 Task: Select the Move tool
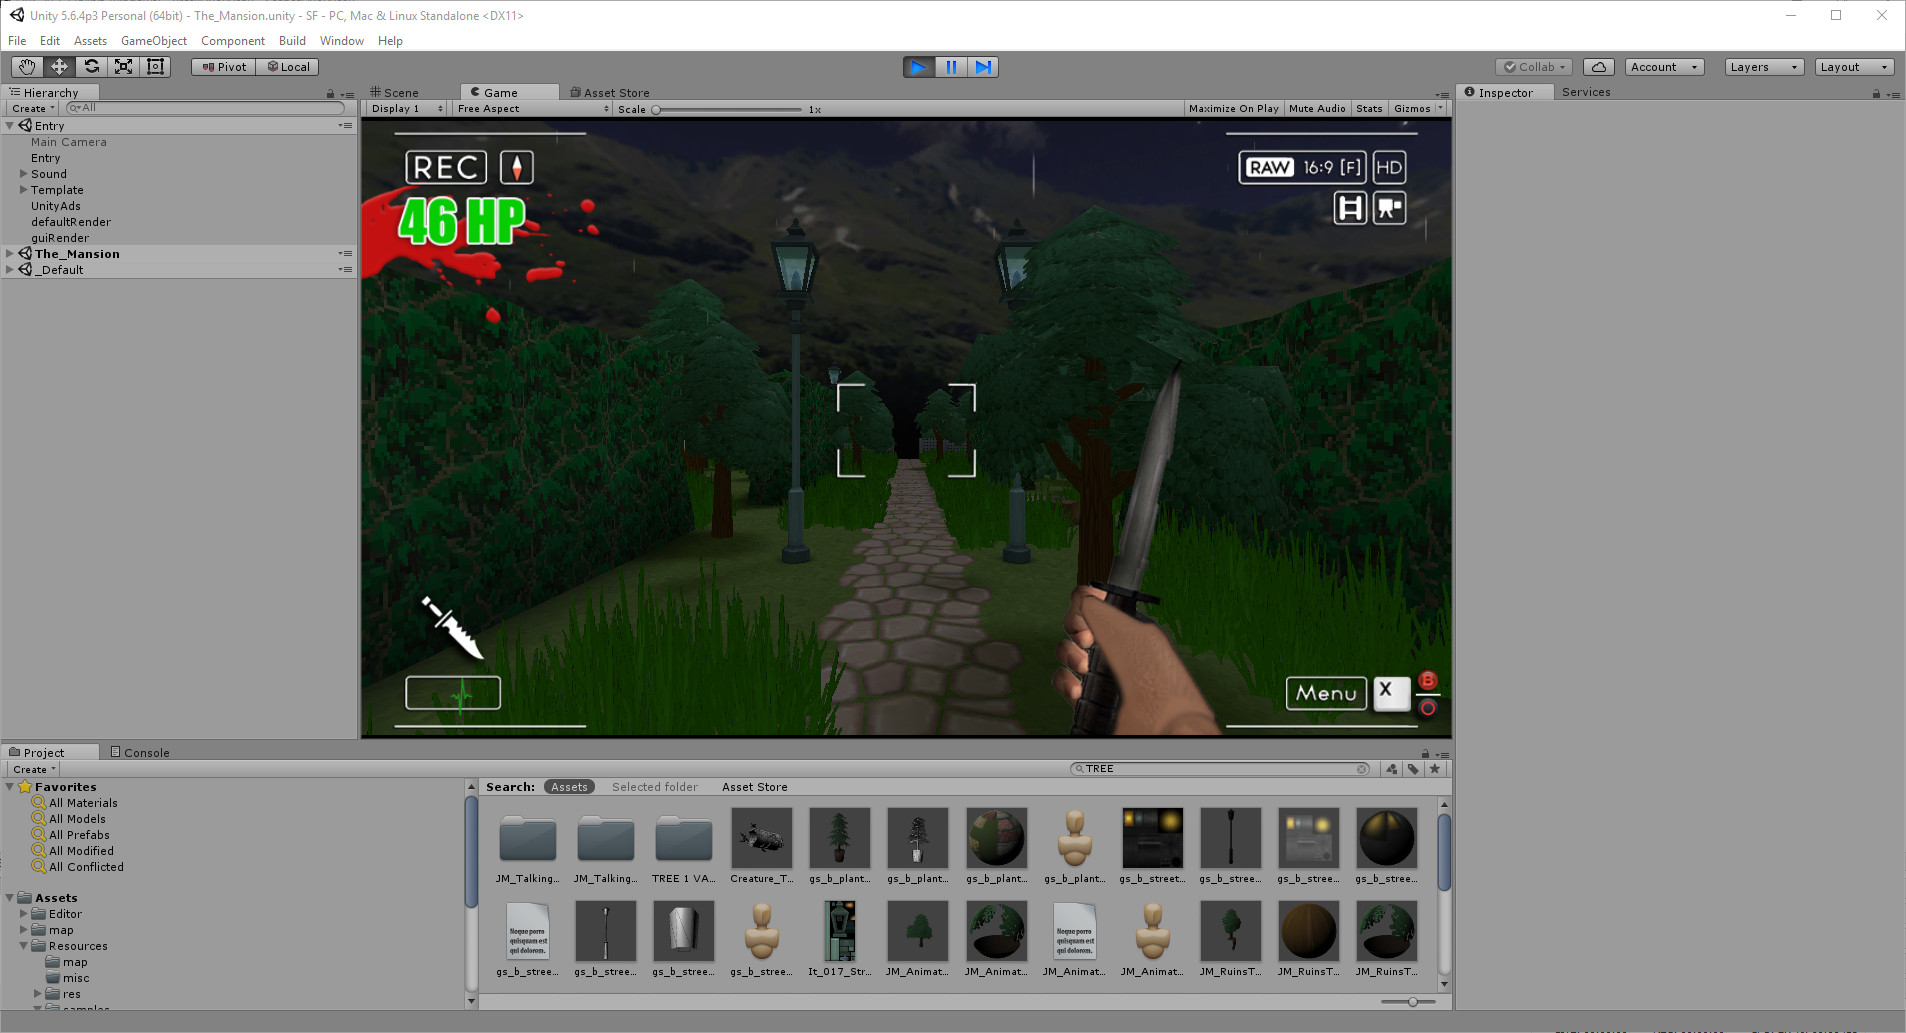click(59, 66)
